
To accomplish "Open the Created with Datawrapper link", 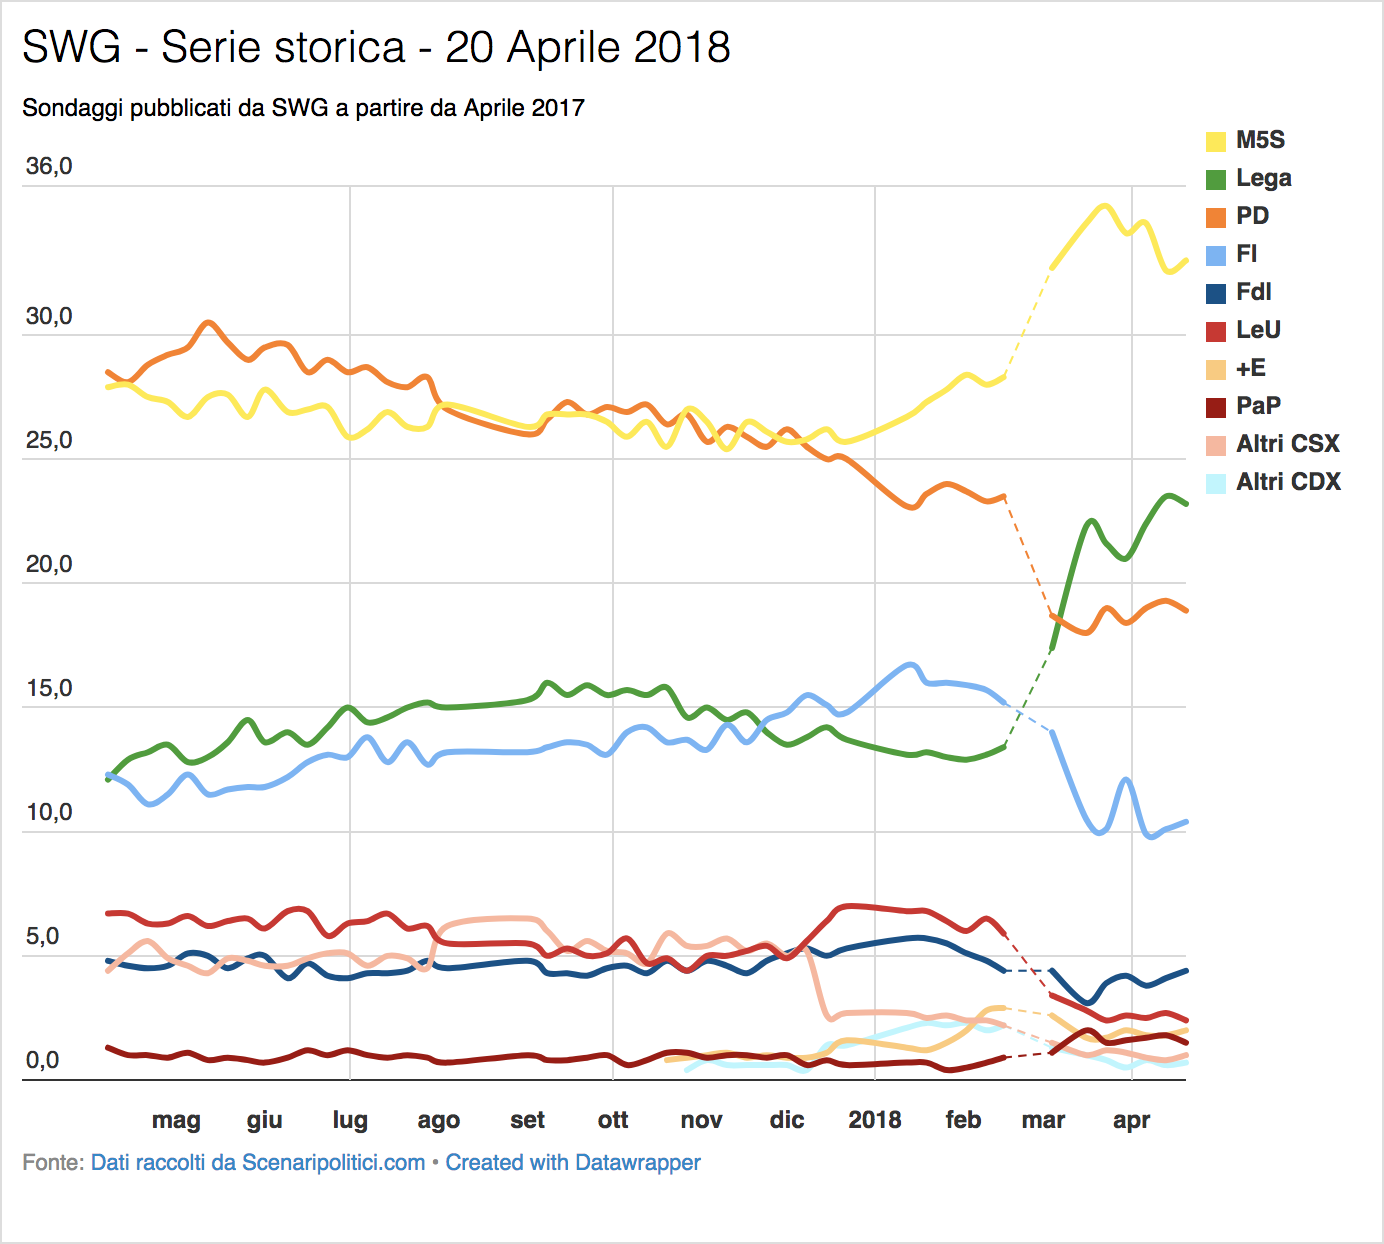I will (x=573, y=1163).
